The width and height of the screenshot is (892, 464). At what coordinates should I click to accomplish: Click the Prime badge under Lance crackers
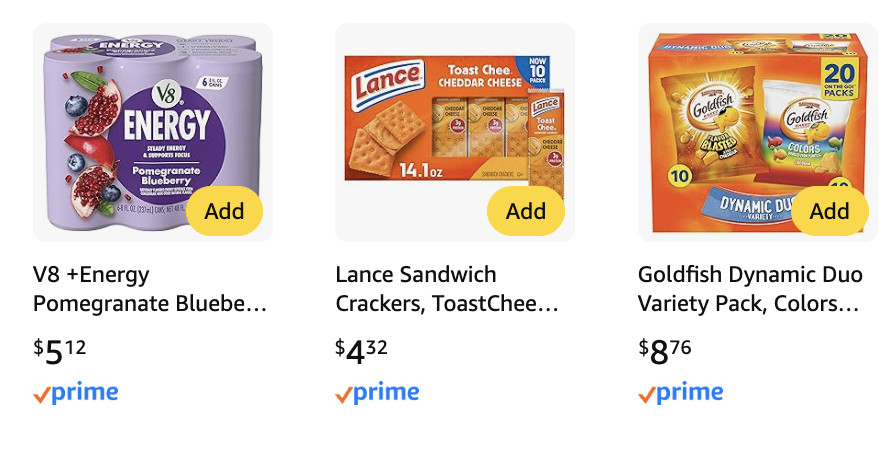[x=378, y=393]
